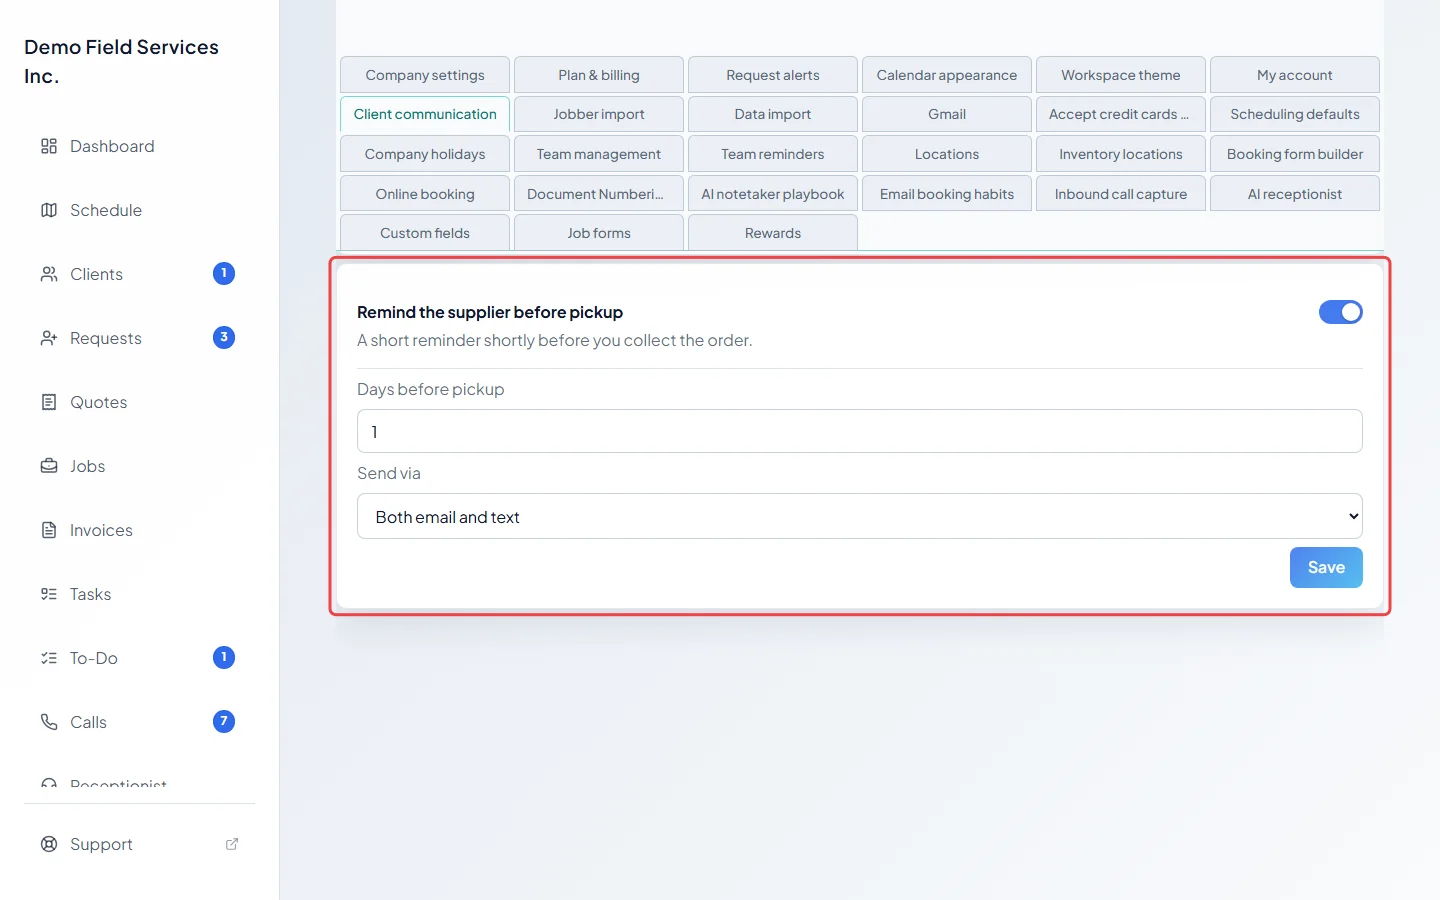Save the reminder settings

coord(1326,567)
